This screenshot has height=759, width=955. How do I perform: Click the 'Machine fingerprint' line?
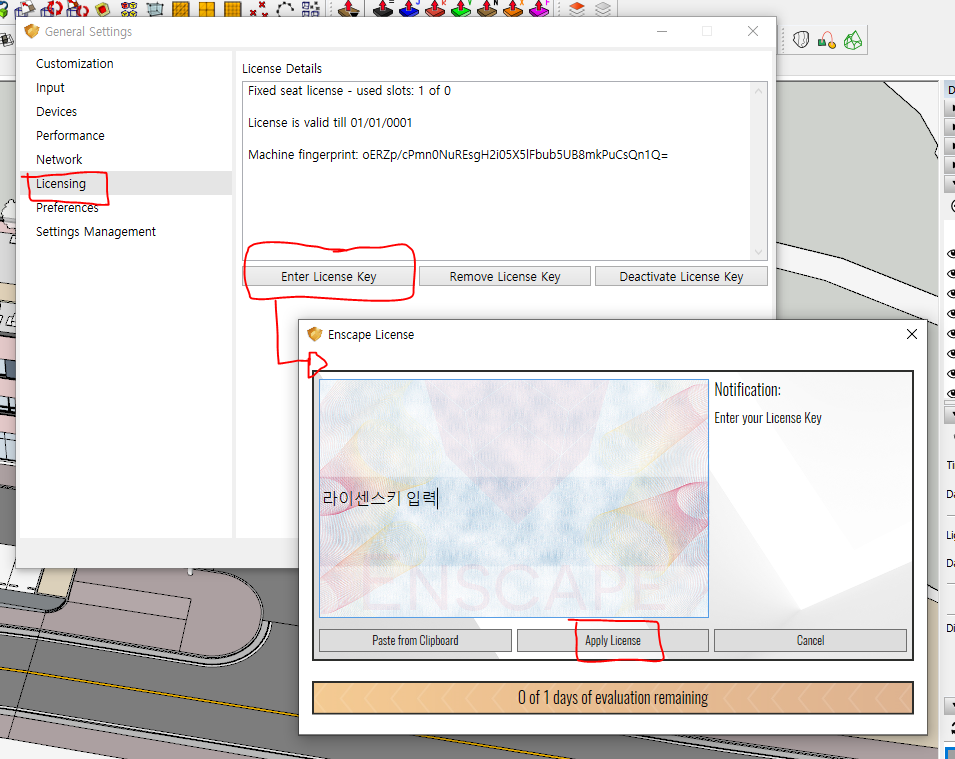[x=457, y=155]
